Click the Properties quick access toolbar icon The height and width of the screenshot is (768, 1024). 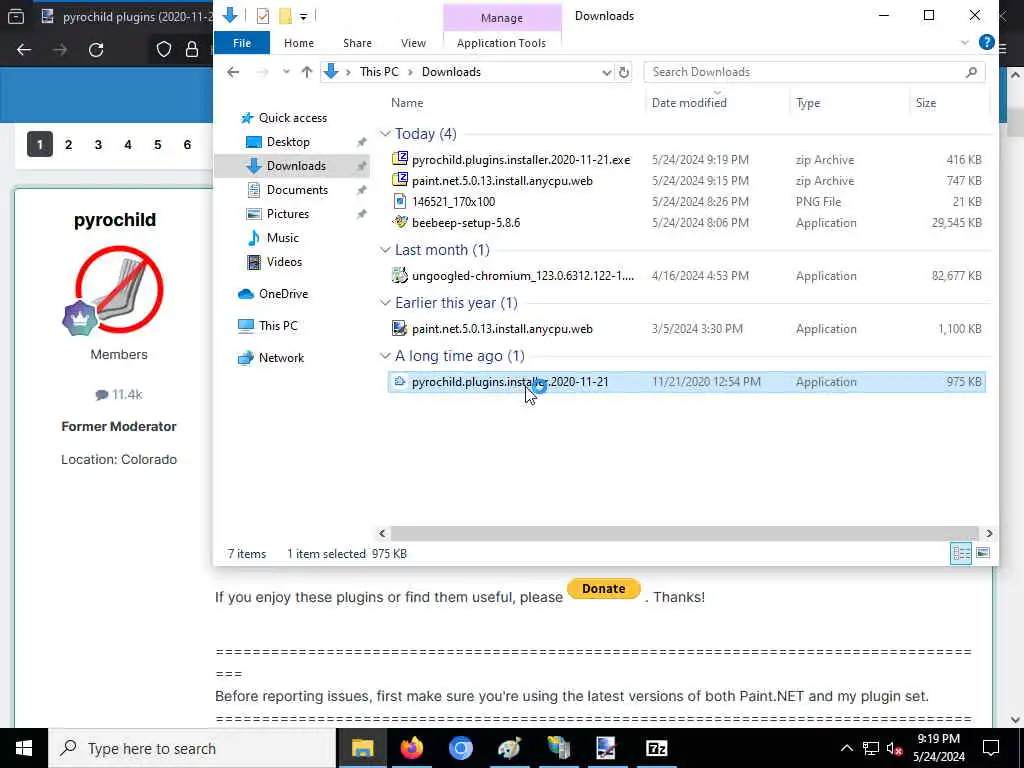click(263, 16)
